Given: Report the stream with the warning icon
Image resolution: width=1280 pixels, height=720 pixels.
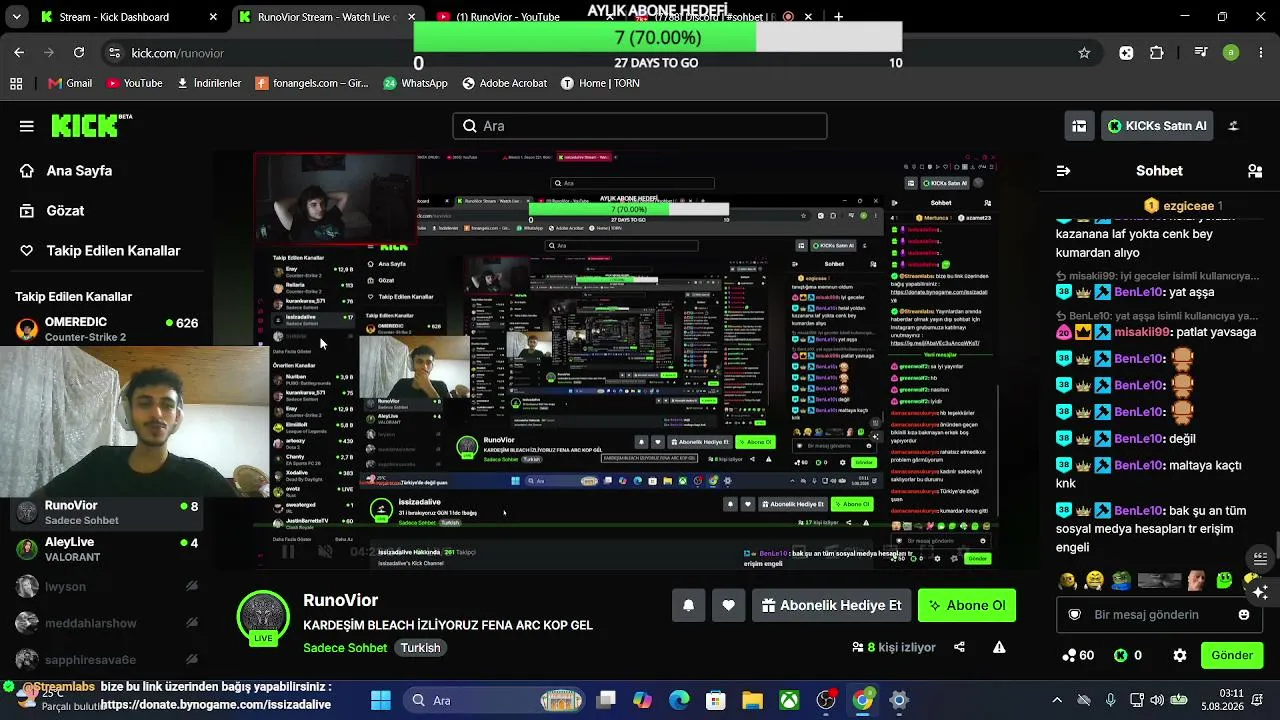Looking at the screenshot, I should (999, 647).
